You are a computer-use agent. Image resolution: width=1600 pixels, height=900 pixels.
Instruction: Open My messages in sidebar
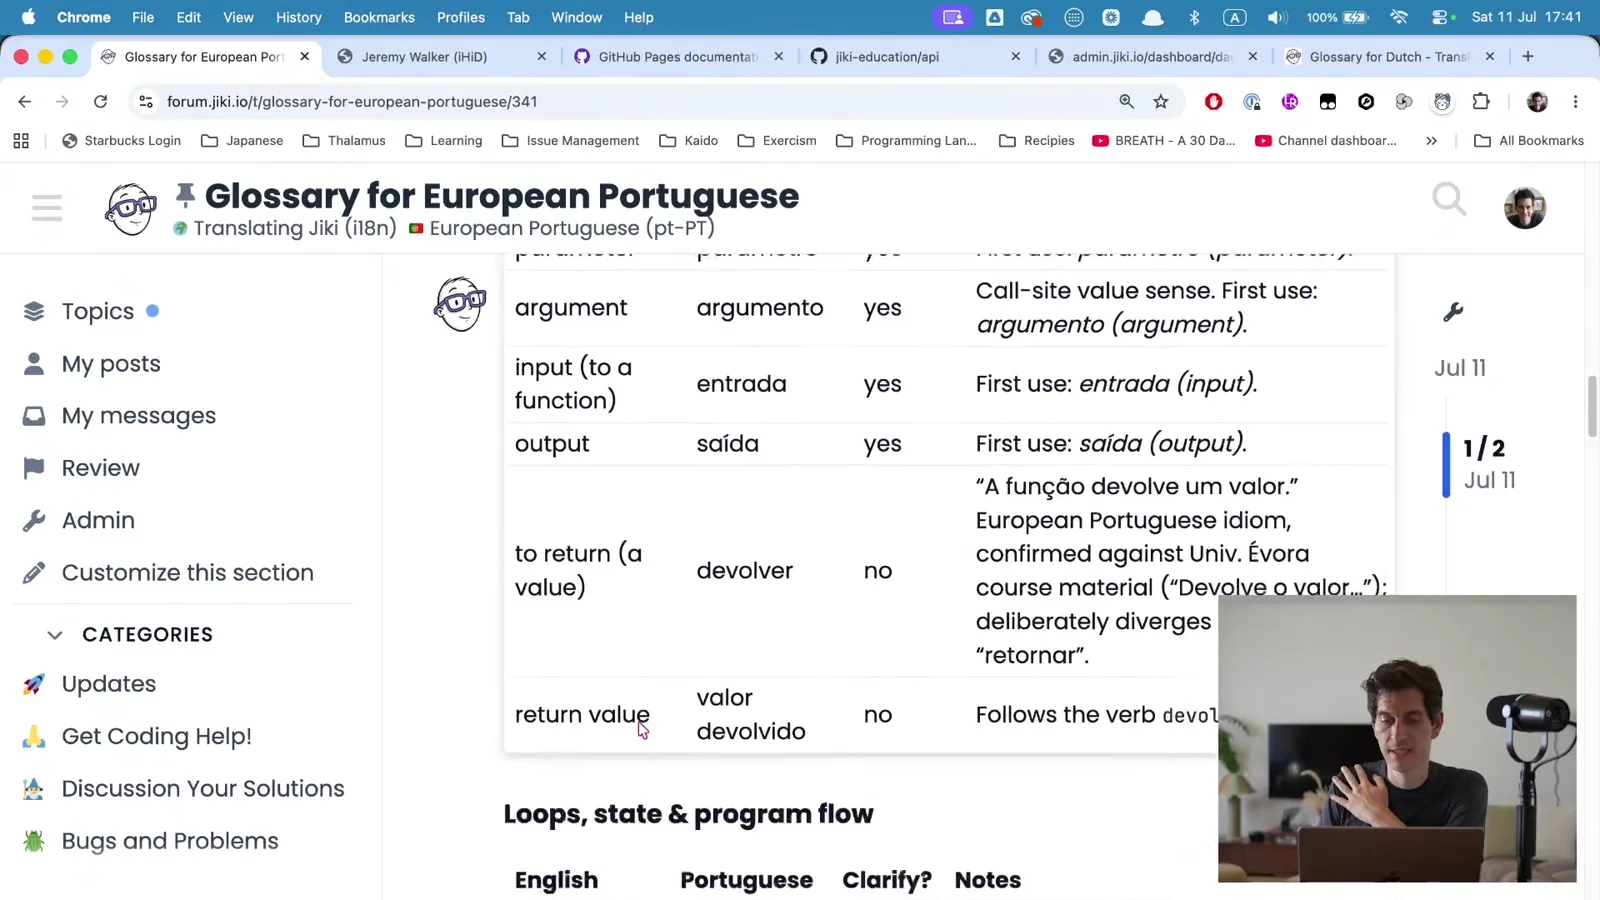[x=139, y=416]
